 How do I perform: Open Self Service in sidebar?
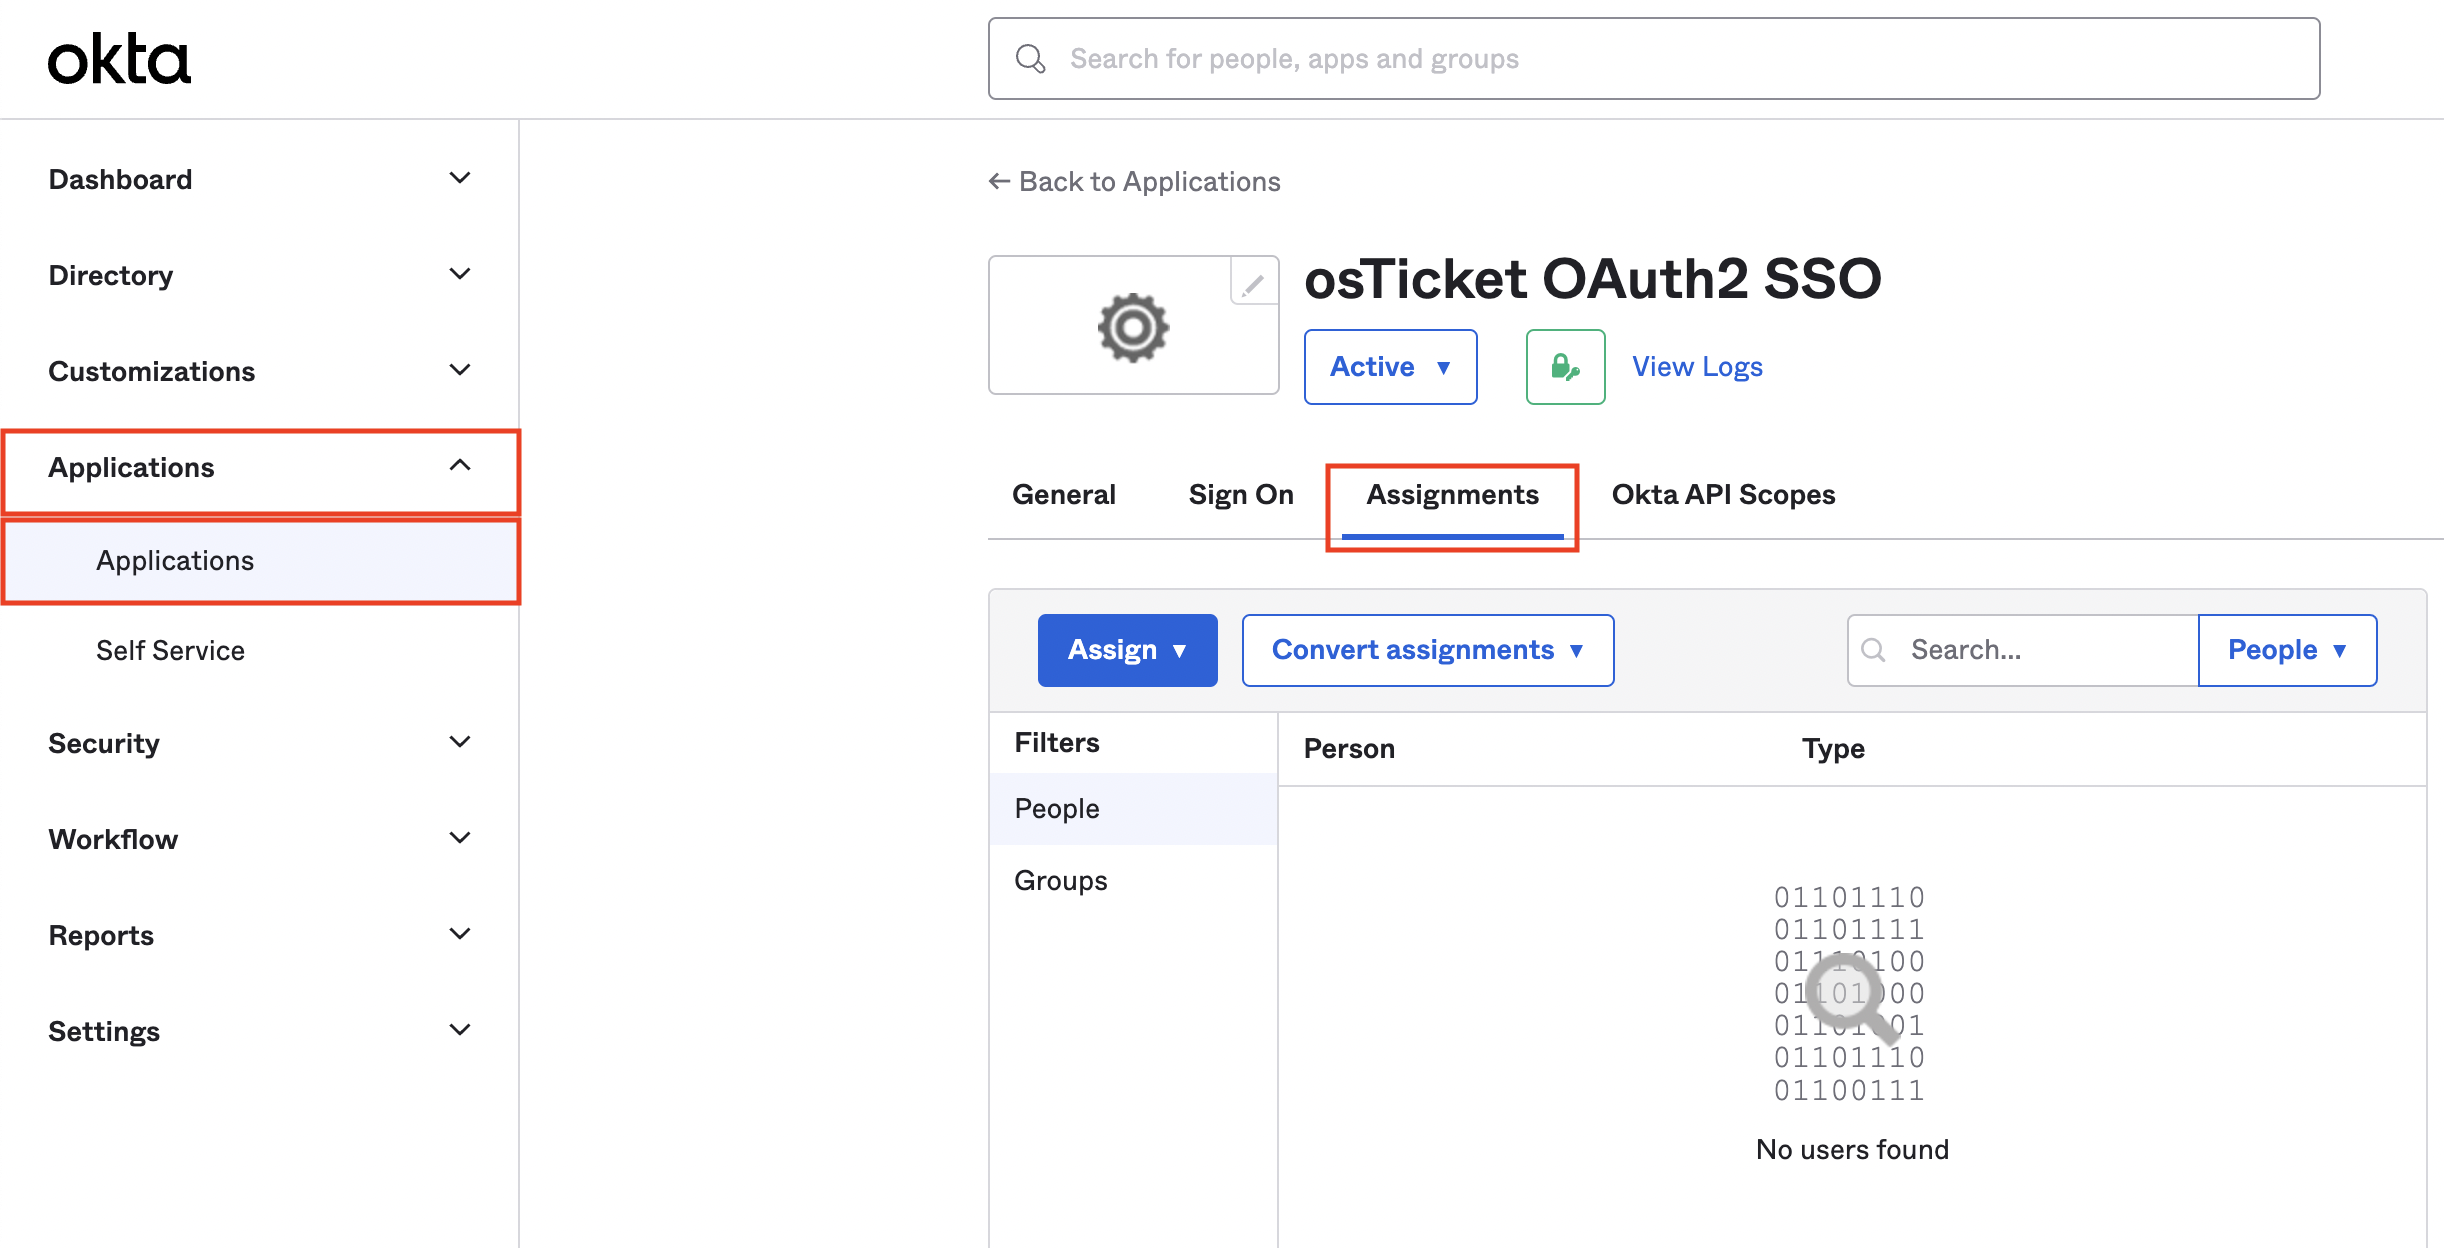tap(170, 651)
